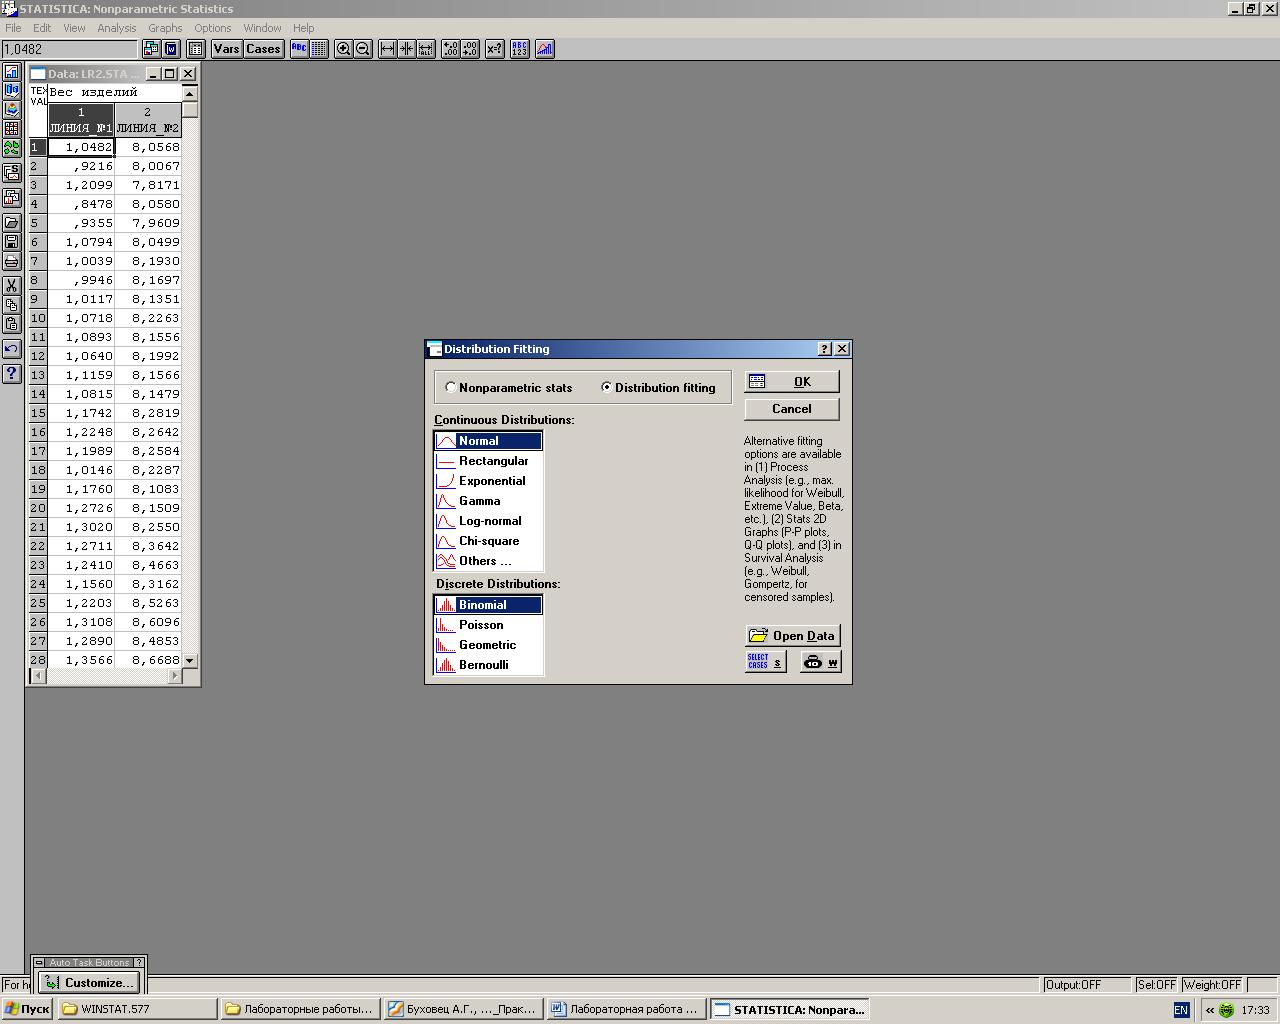The image size is (1280, 1024).
Task: Open the Edit menu
Action: click(42, 28)
